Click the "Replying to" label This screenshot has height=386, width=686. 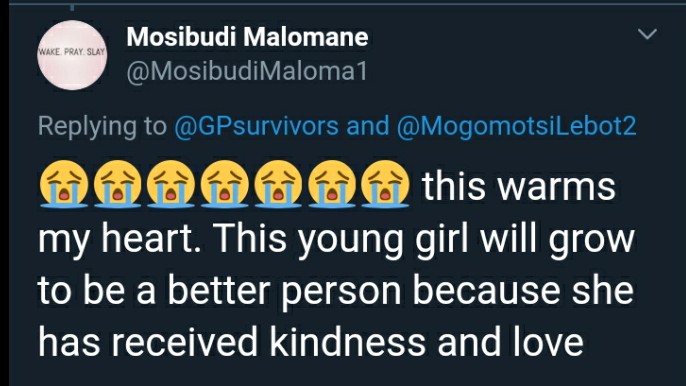[102, 126]
